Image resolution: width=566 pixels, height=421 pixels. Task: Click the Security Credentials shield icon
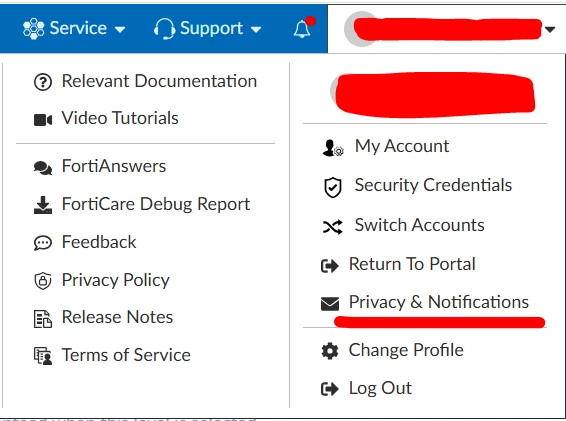(332, 187)
